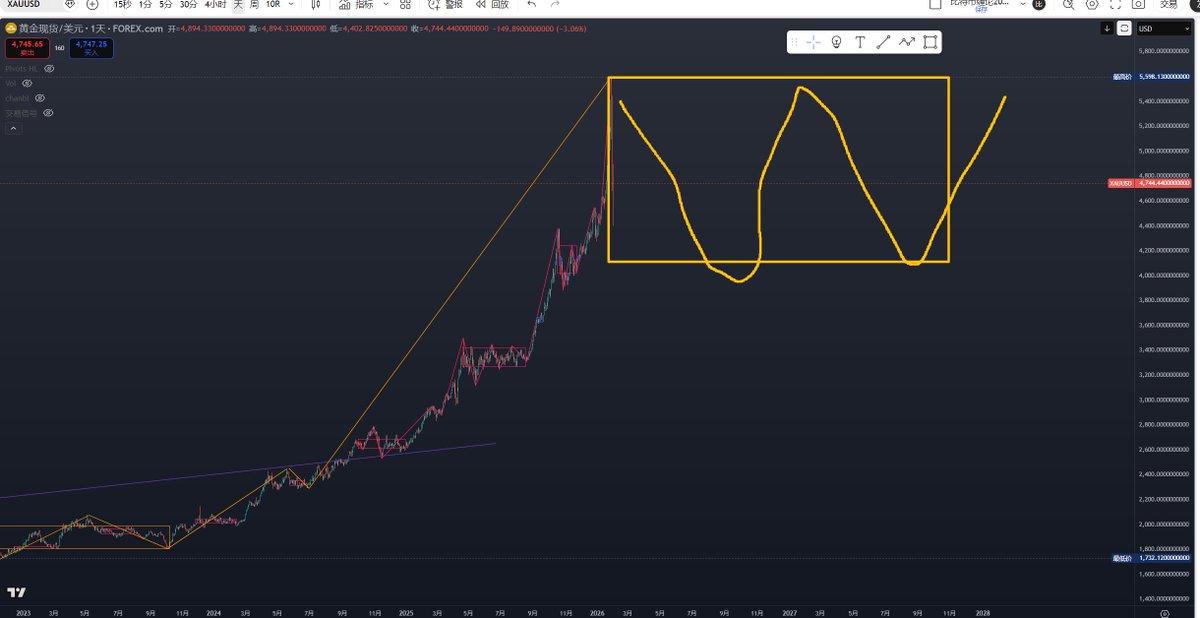Image resolution: width=1200 pixels, height=618 pixels.
Task: Switch to the 周 weekly timeframe
Action: click(x=252, y=4)
